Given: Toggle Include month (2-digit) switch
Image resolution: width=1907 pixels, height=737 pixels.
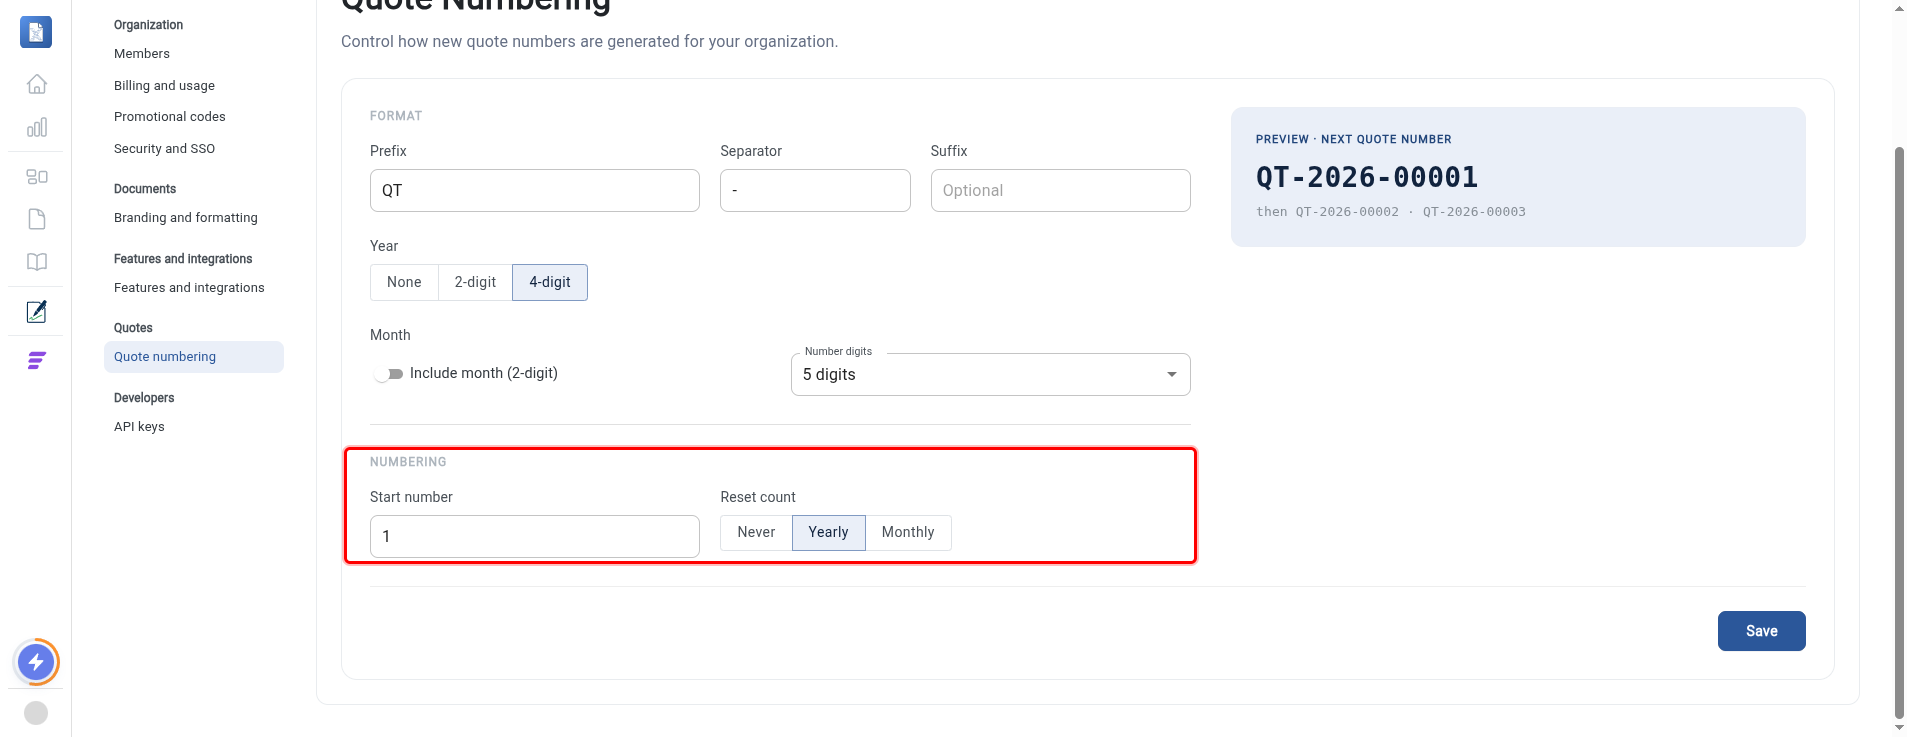Looking at the screenshot, I should (x=388, y=374).
